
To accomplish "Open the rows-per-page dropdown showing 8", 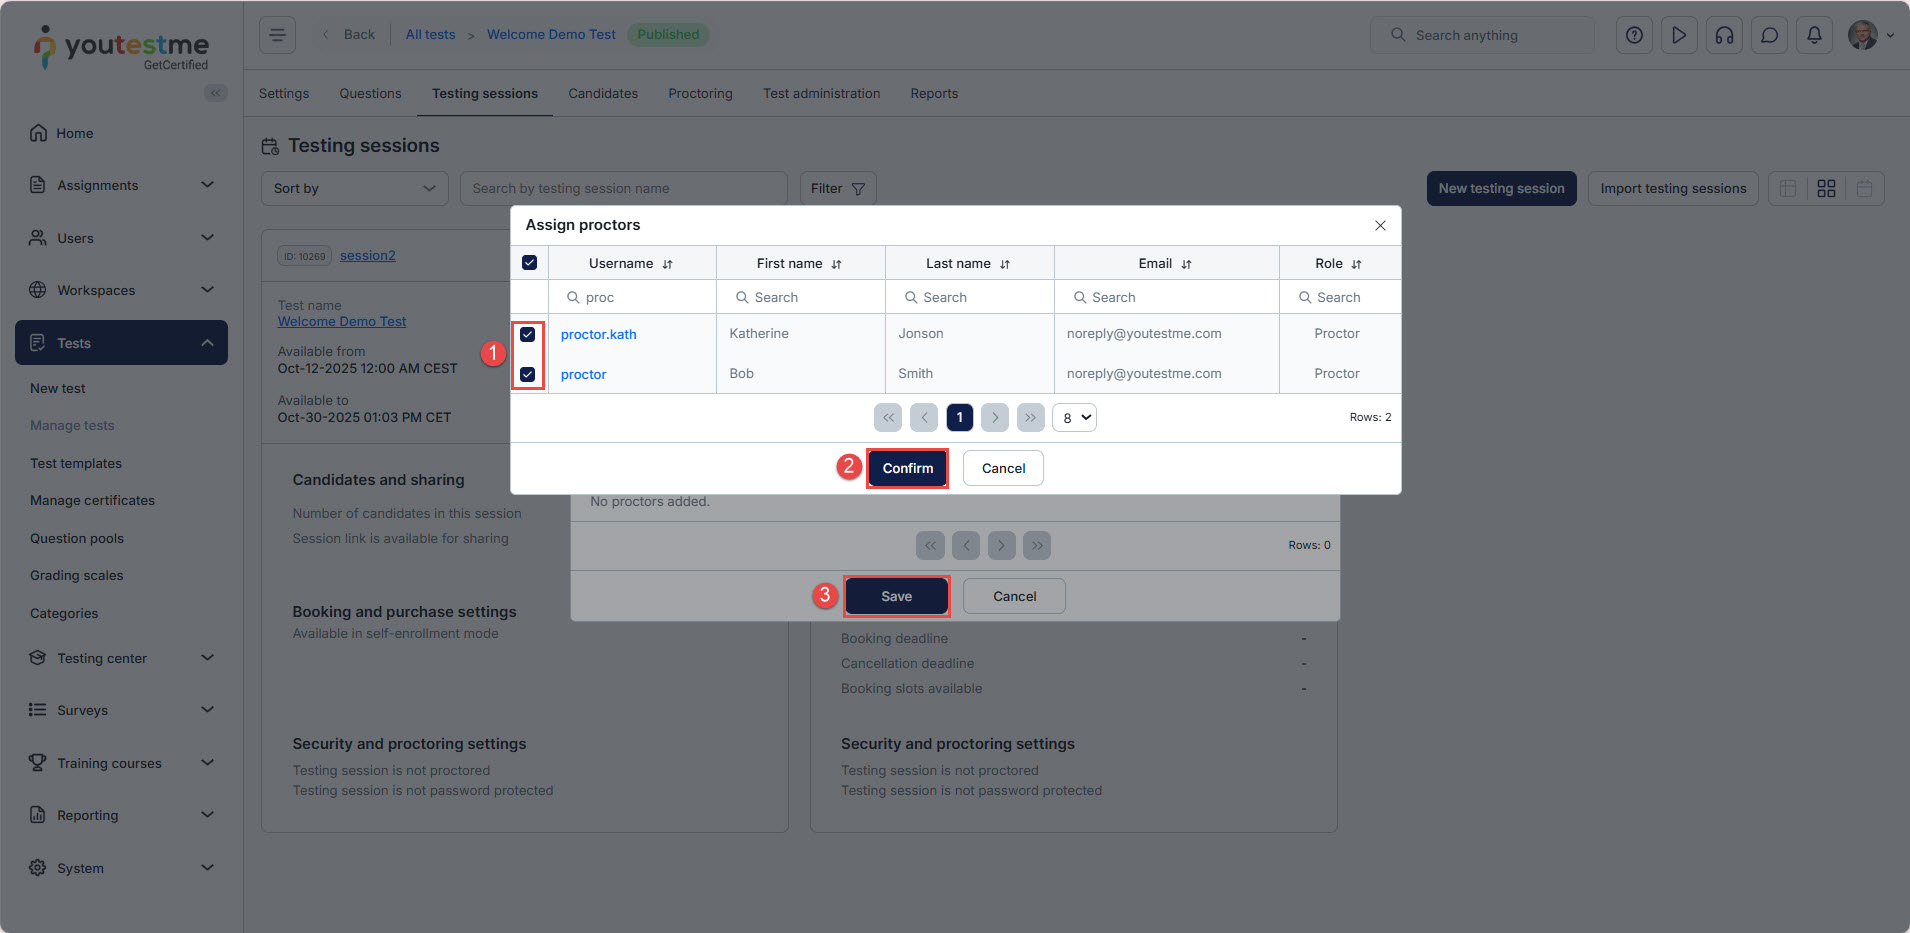I will (x=1074, y=417).
